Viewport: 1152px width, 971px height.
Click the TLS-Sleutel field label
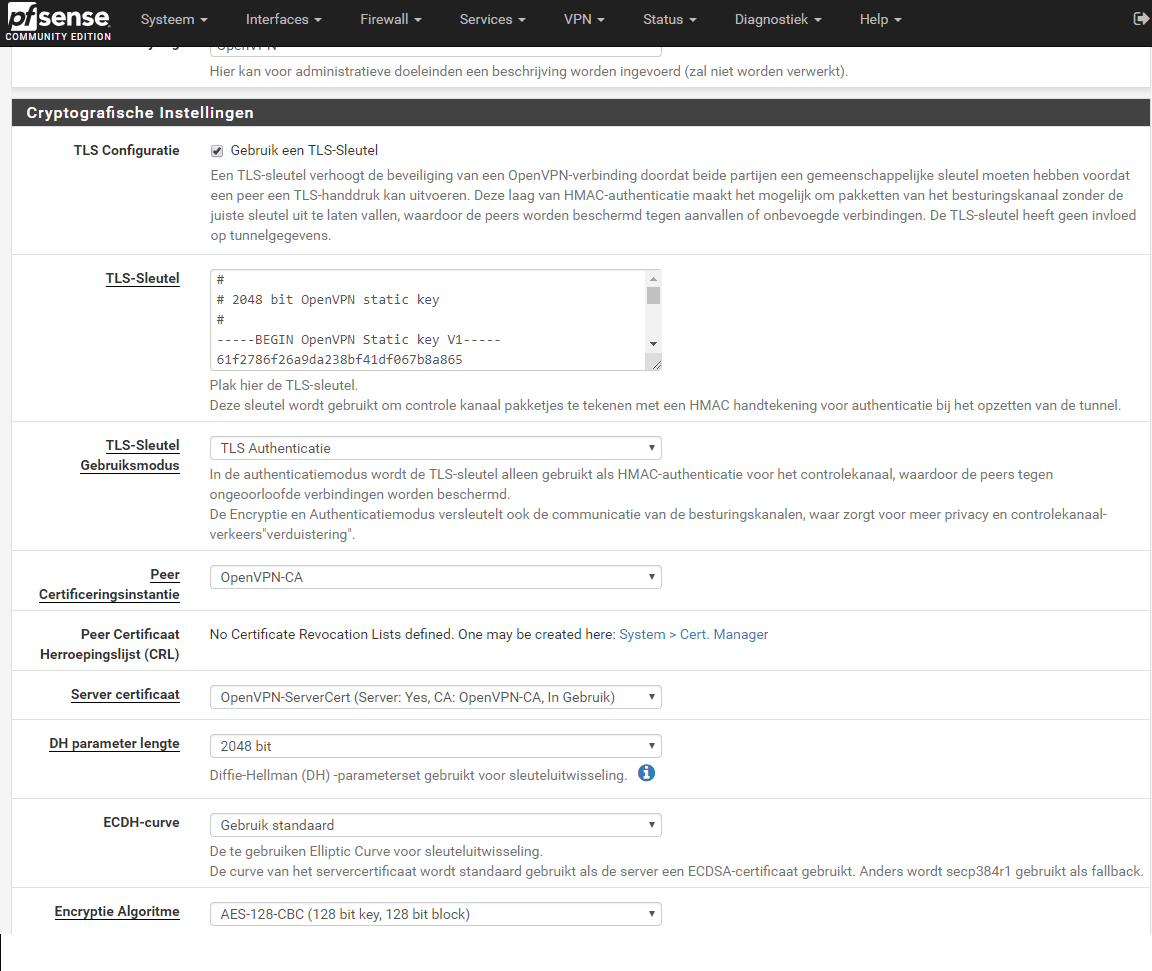pyautogui.click(x=143, y=278)
